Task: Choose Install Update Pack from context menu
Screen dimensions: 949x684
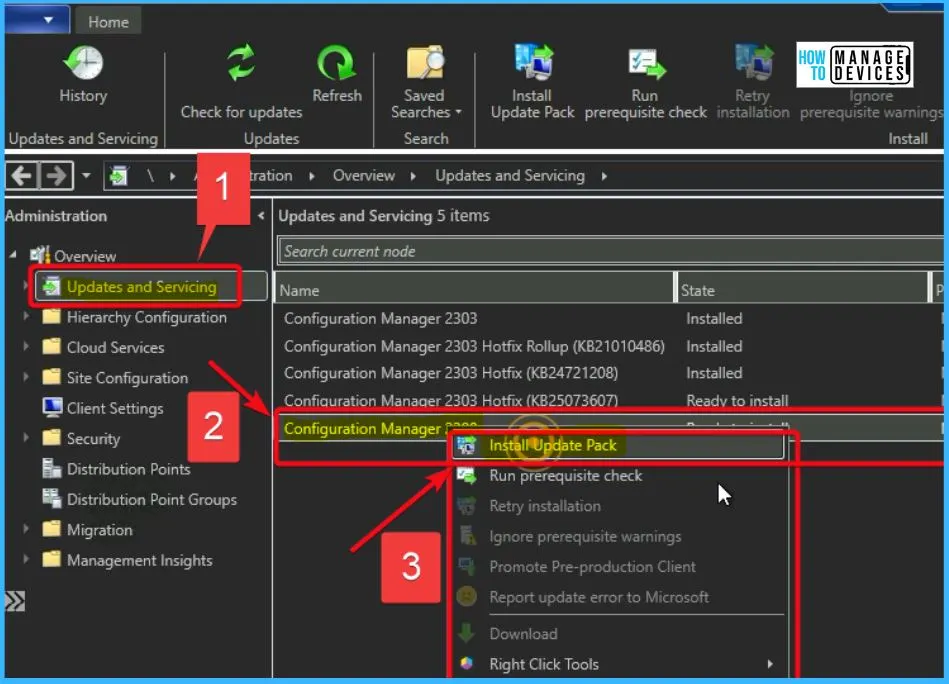Action: [618, 446]
